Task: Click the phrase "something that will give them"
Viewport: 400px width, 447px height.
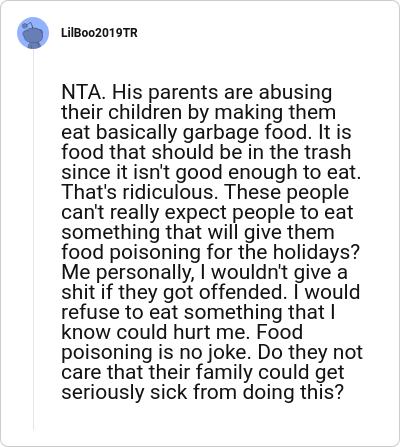Action: [198, 233]
